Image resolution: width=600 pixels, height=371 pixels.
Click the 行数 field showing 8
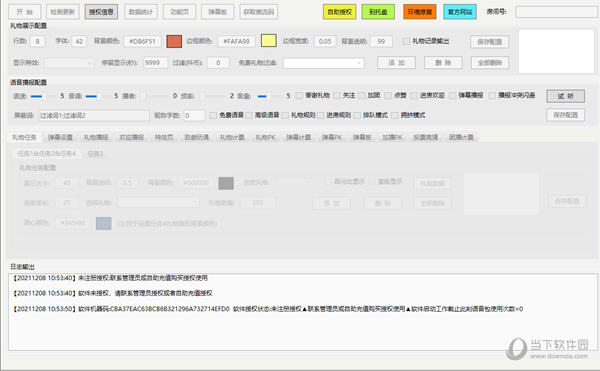coord(38,41)
